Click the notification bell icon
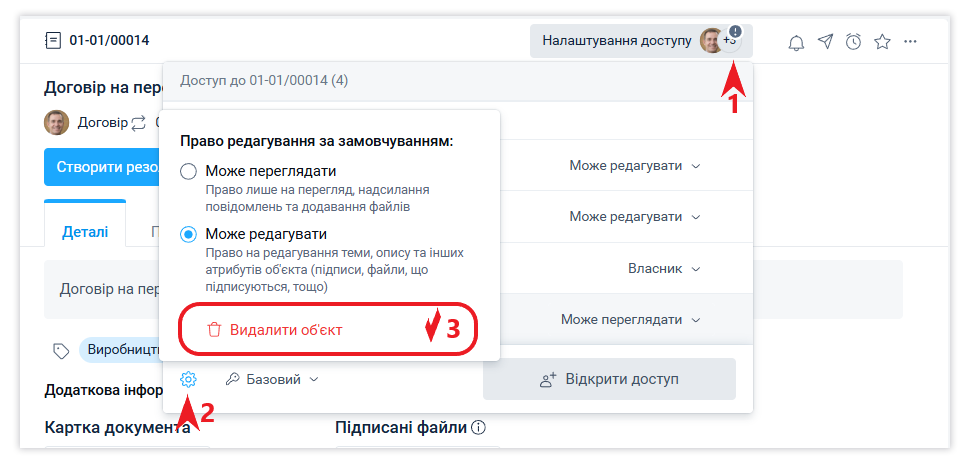The height and width of the screenshot is (466, 970). [796, 42]
